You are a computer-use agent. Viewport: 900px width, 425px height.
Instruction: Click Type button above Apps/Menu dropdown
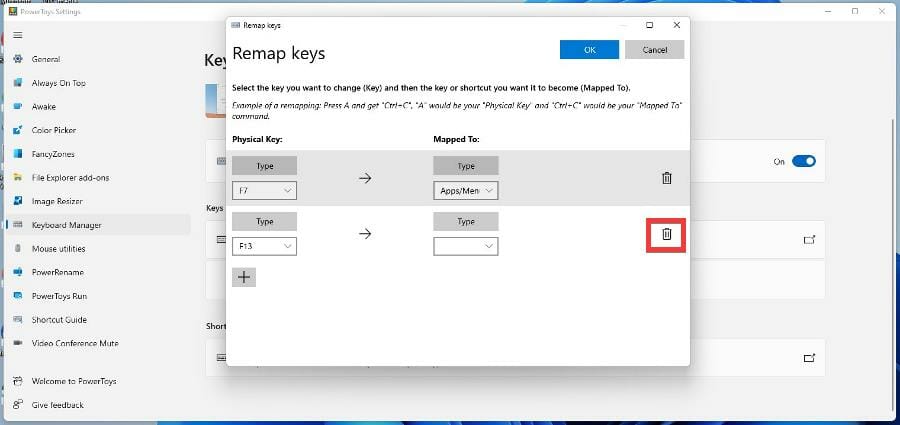click(x=466, y=166)
